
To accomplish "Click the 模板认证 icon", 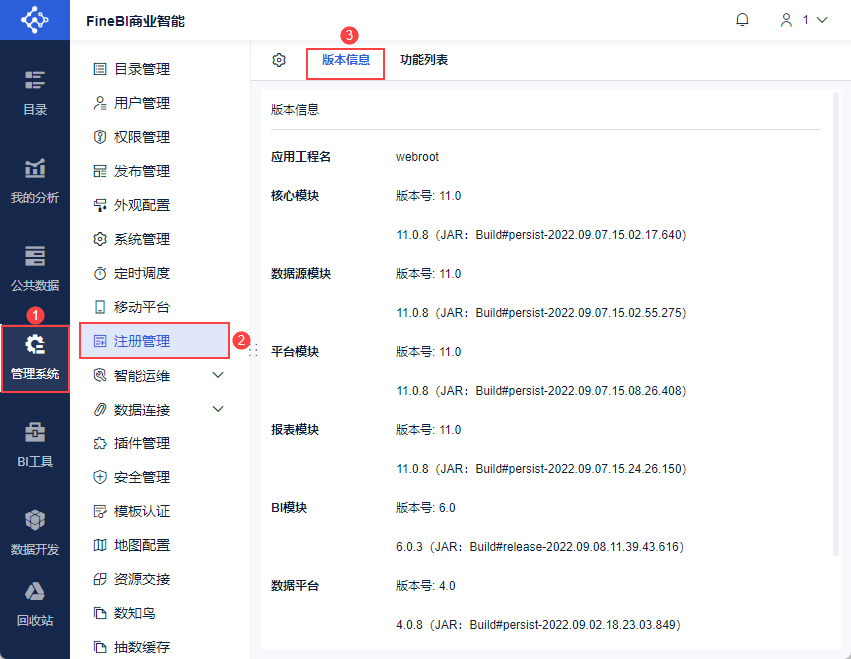I will point(100,511).
